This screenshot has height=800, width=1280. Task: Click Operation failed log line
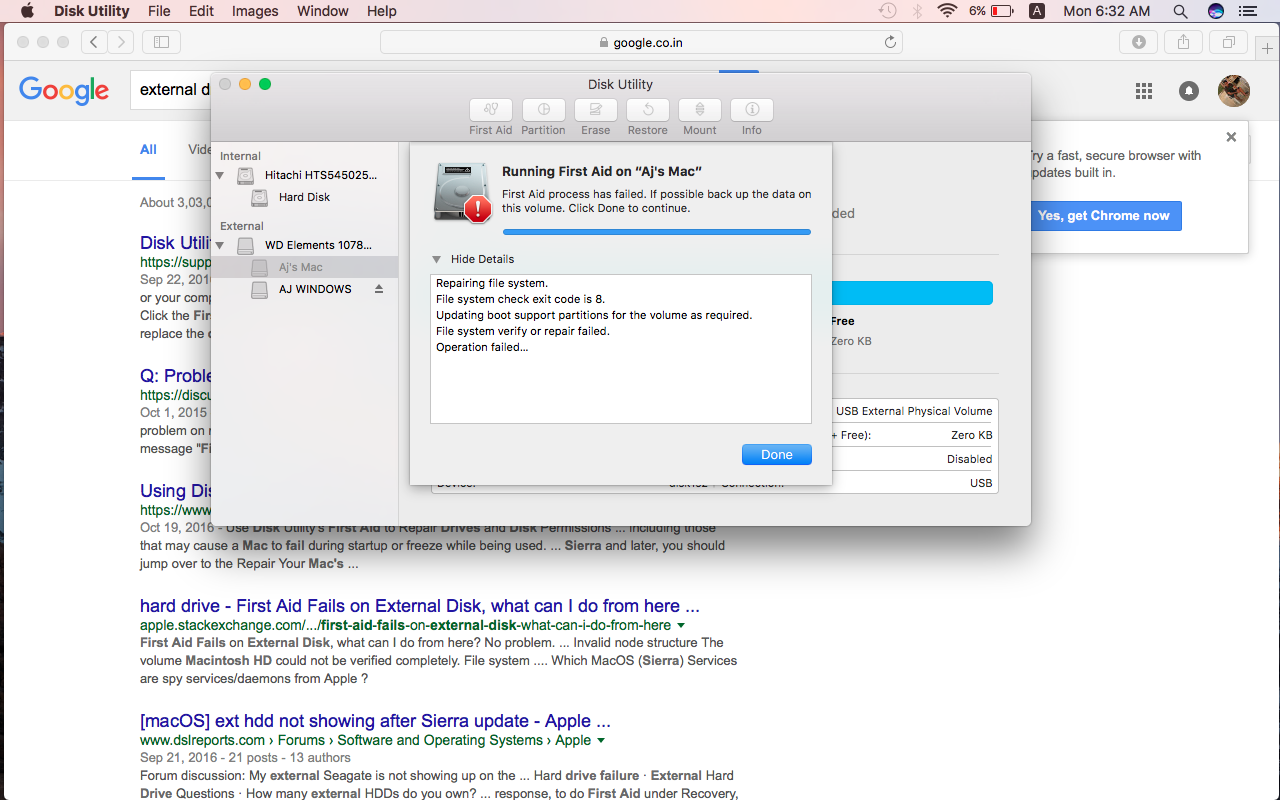pos(482,347)
